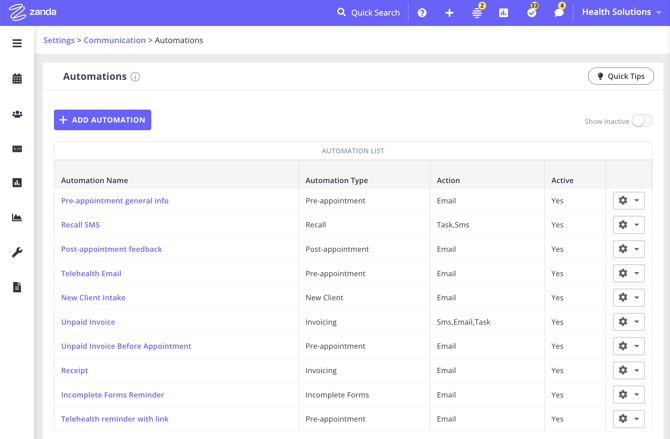Click the Quick Search field

368,13
